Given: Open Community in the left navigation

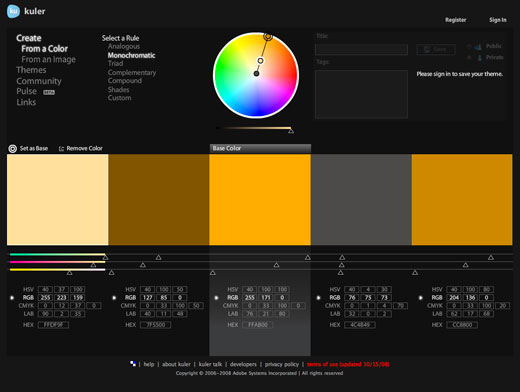Looking at the screenshot, I should coord(39,81).
